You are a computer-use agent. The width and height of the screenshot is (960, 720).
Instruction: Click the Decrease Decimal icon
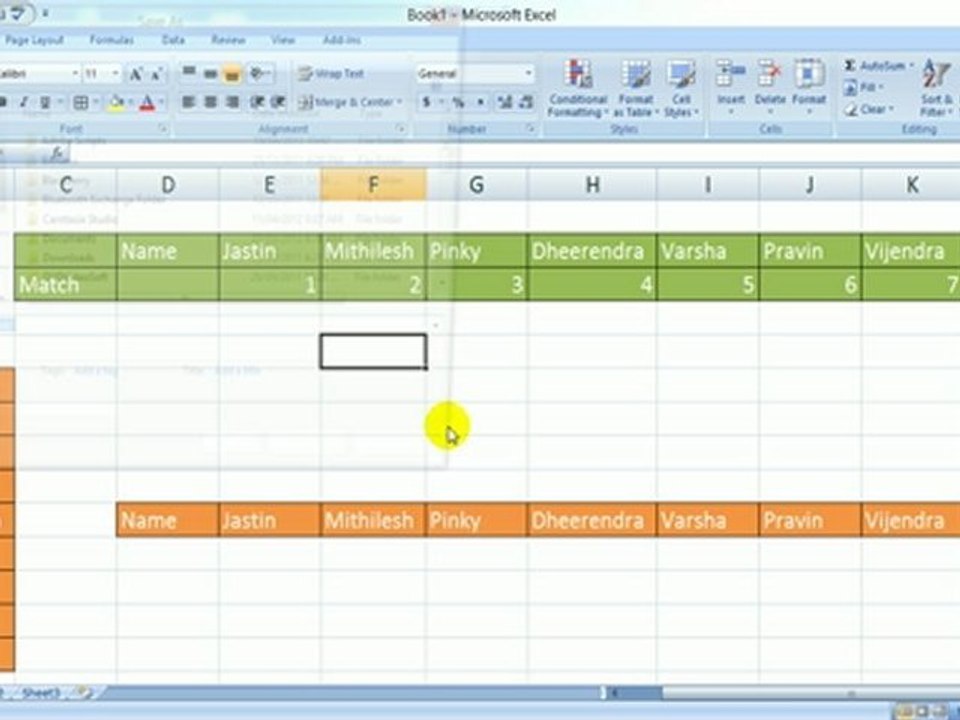(x=526, y=102)
